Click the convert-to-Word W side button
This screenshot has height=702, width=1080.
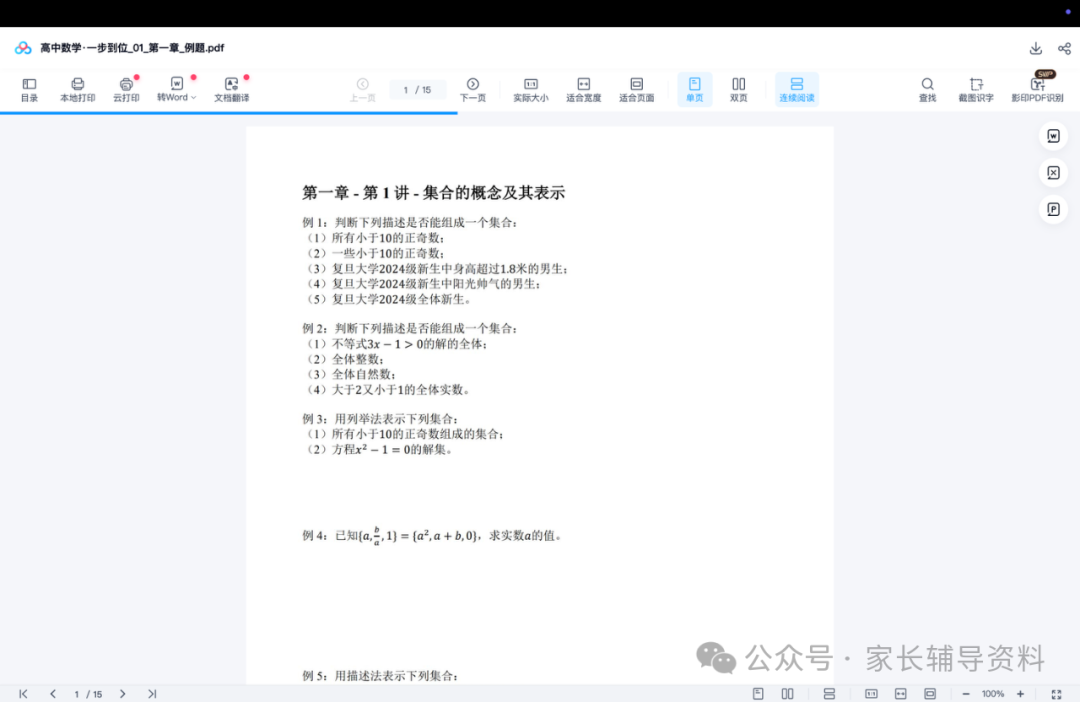[1053, 136]
